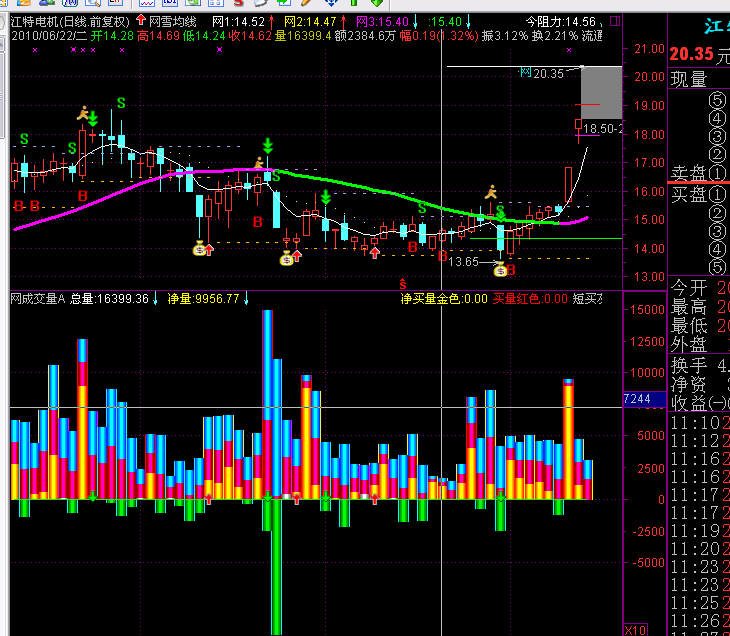Click the 外盘 row in the quote panel
This screenshot has height=636, width=730.
pyautogui.click(x=699, y=345)
